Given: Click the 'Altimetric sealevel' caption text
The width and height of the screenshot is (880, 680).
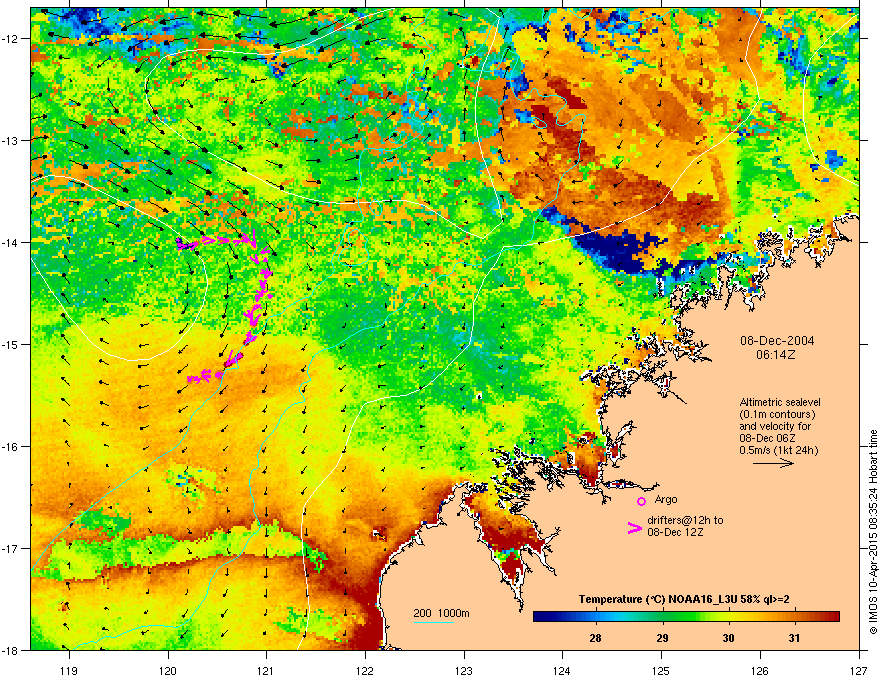Looking at the screenshot, I should (x=780, y=402).
